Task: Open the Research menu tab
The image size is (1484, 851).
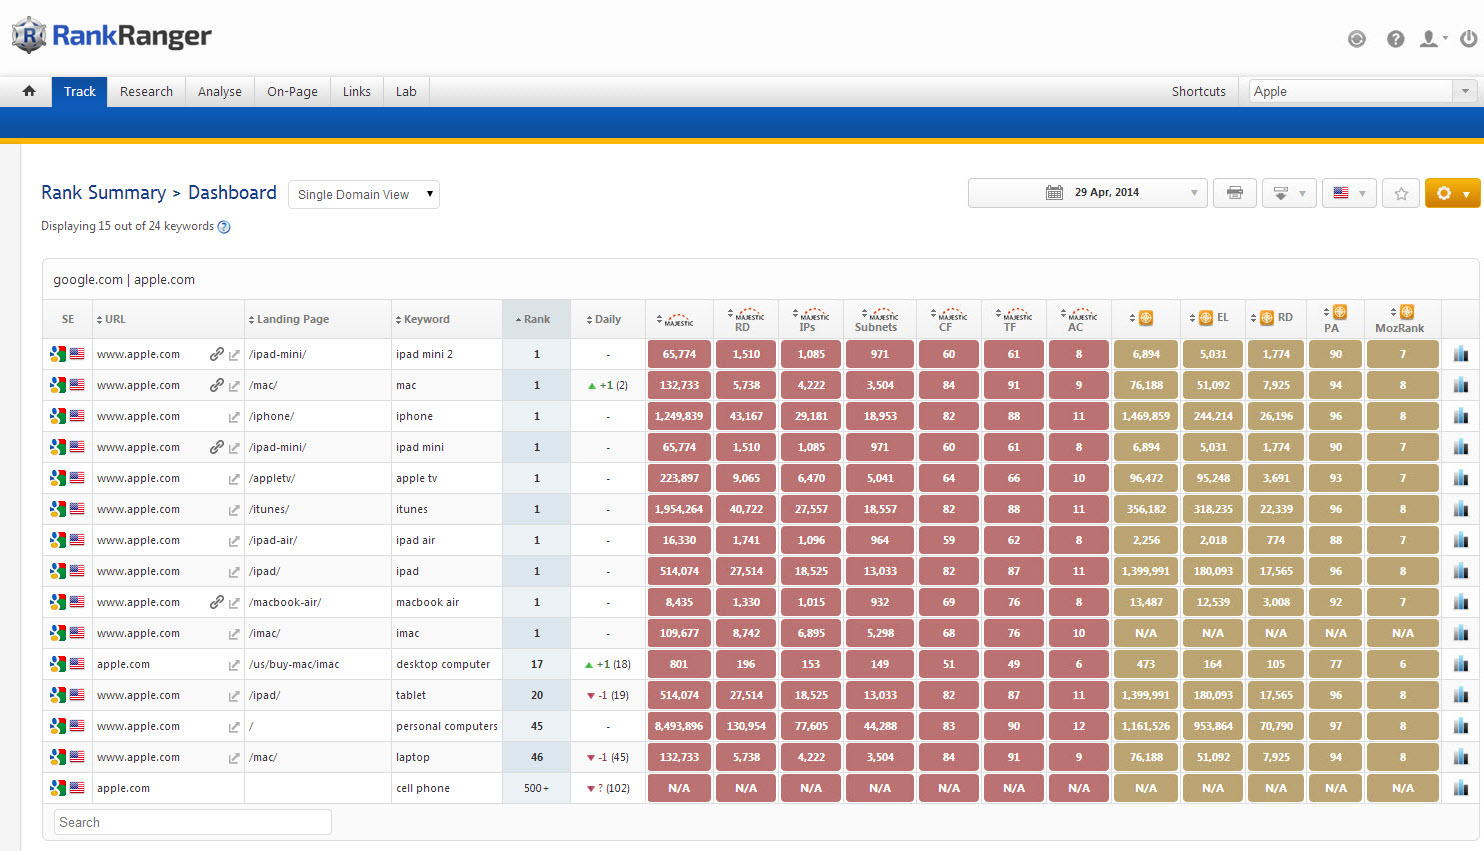Action: coord(146,91)
